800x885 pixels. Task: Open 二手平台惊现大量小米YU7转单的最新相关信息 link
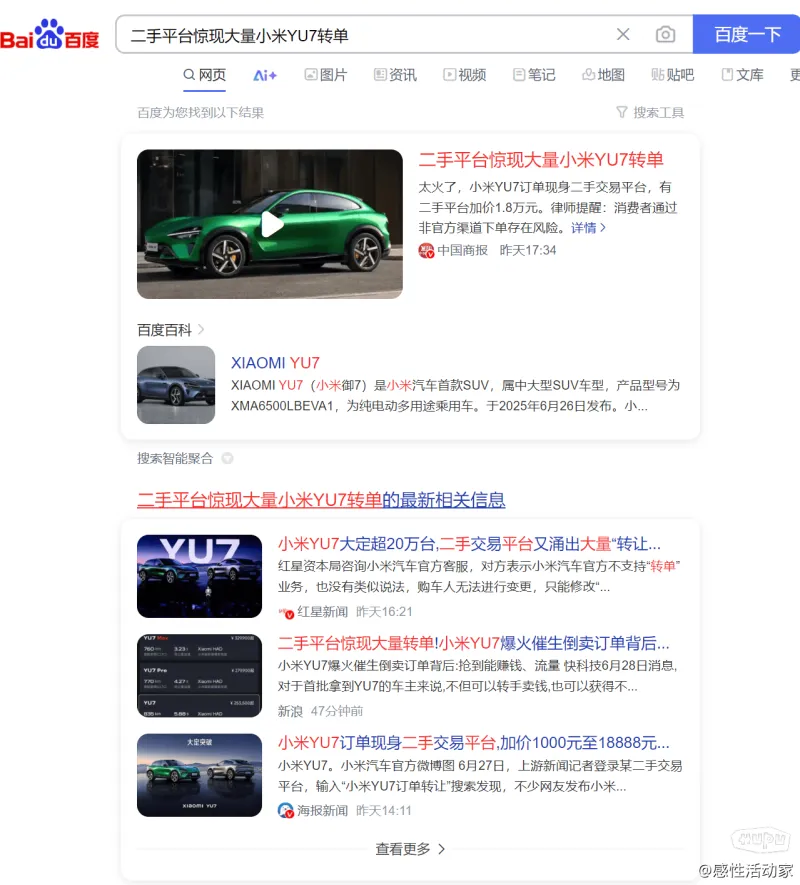coord(321,500)
